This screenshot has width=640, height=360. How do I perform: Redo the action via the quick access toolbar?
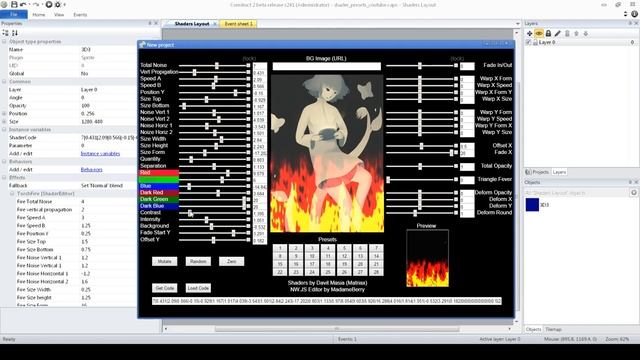coord(36,4)
